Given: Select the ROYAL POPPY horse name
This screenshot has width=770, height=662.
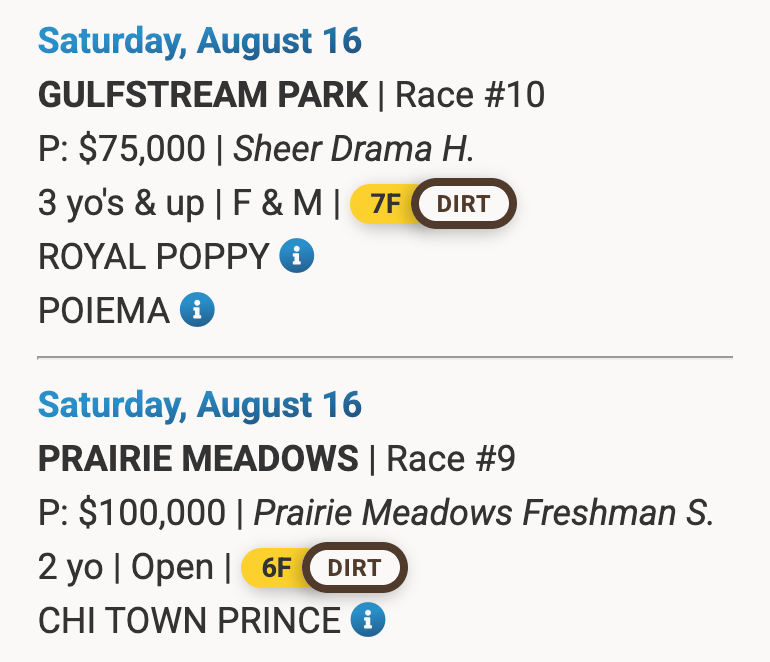Looking at the screenshot, I should (x=153, y=257).
